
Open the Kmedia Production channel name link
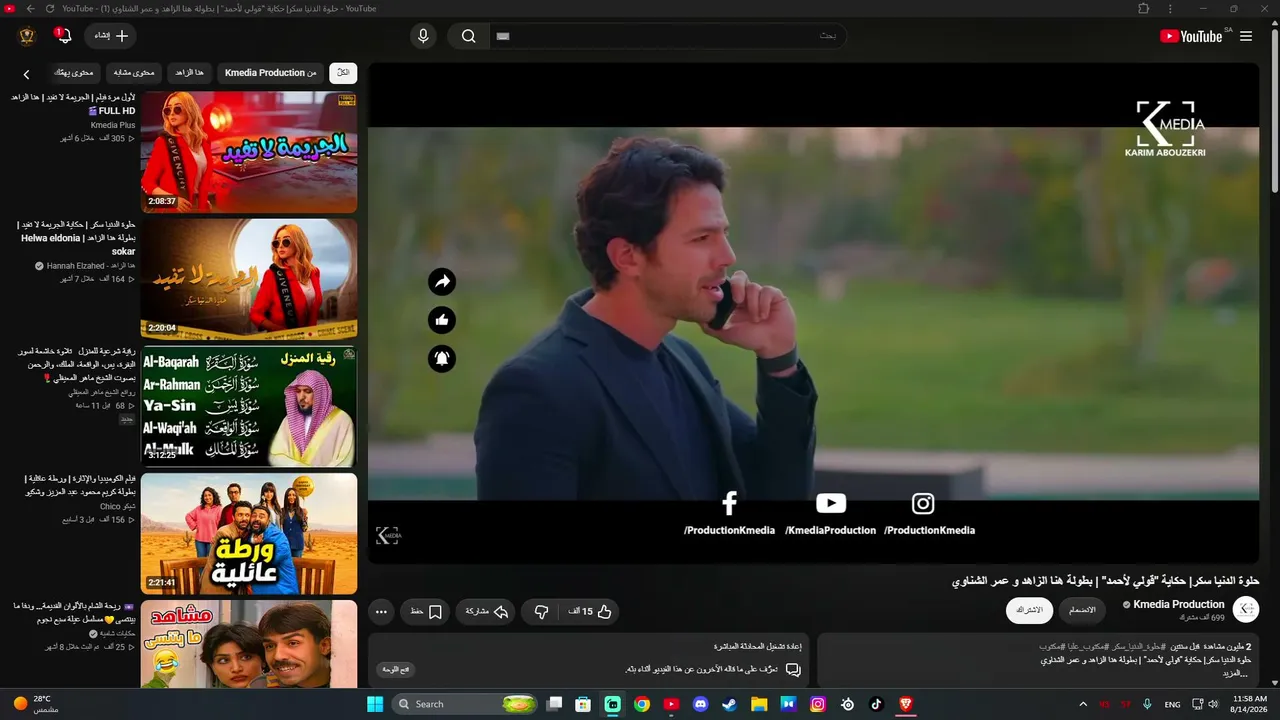[x=1179, y=604]
